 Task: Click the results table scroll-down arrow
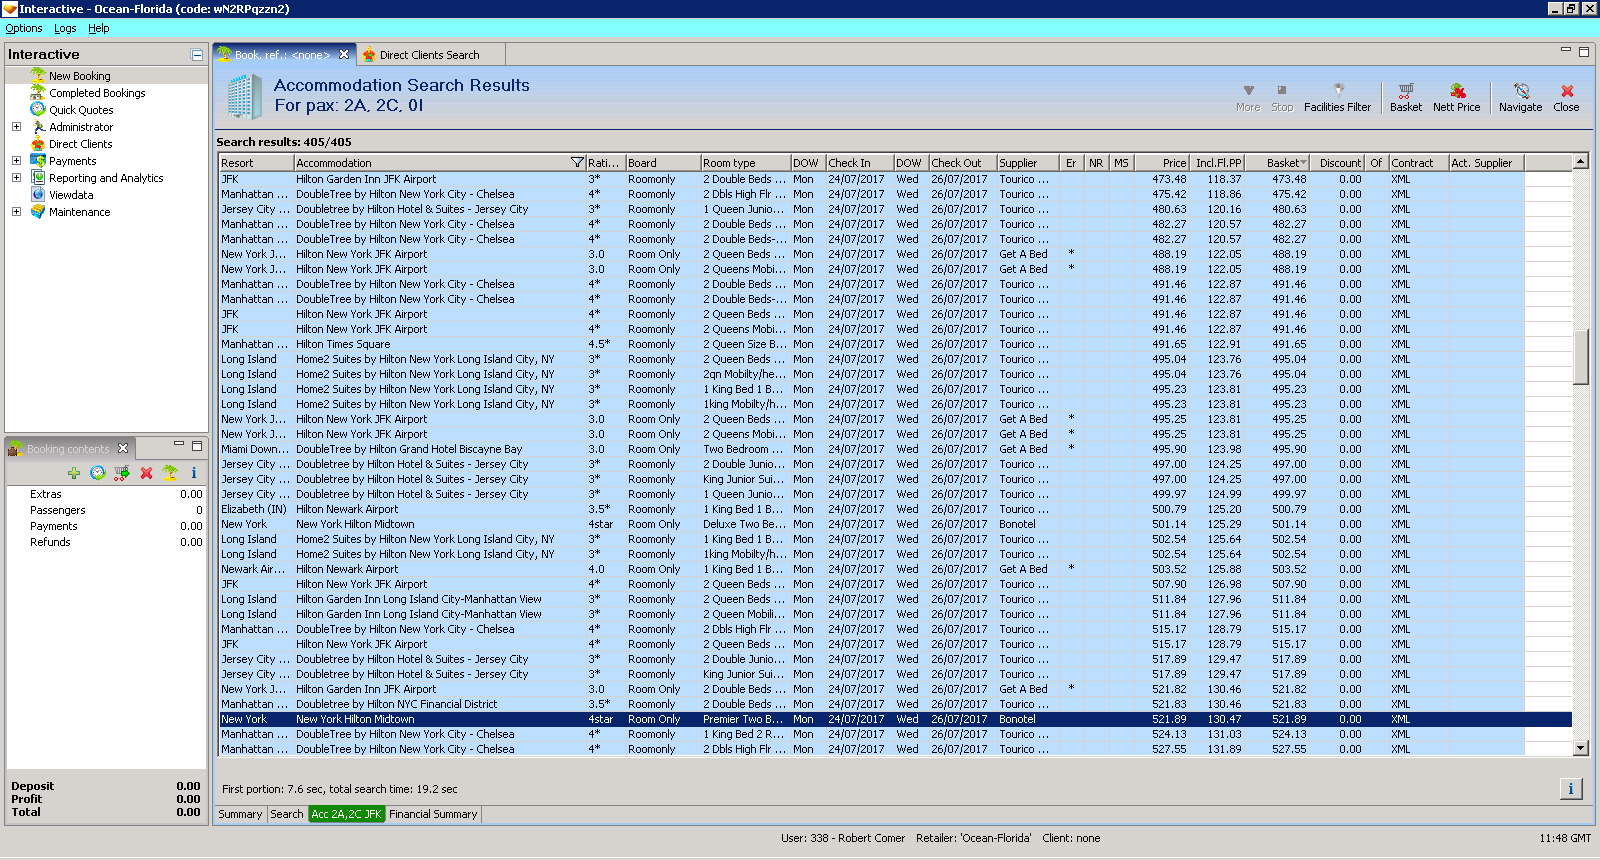1581,748
